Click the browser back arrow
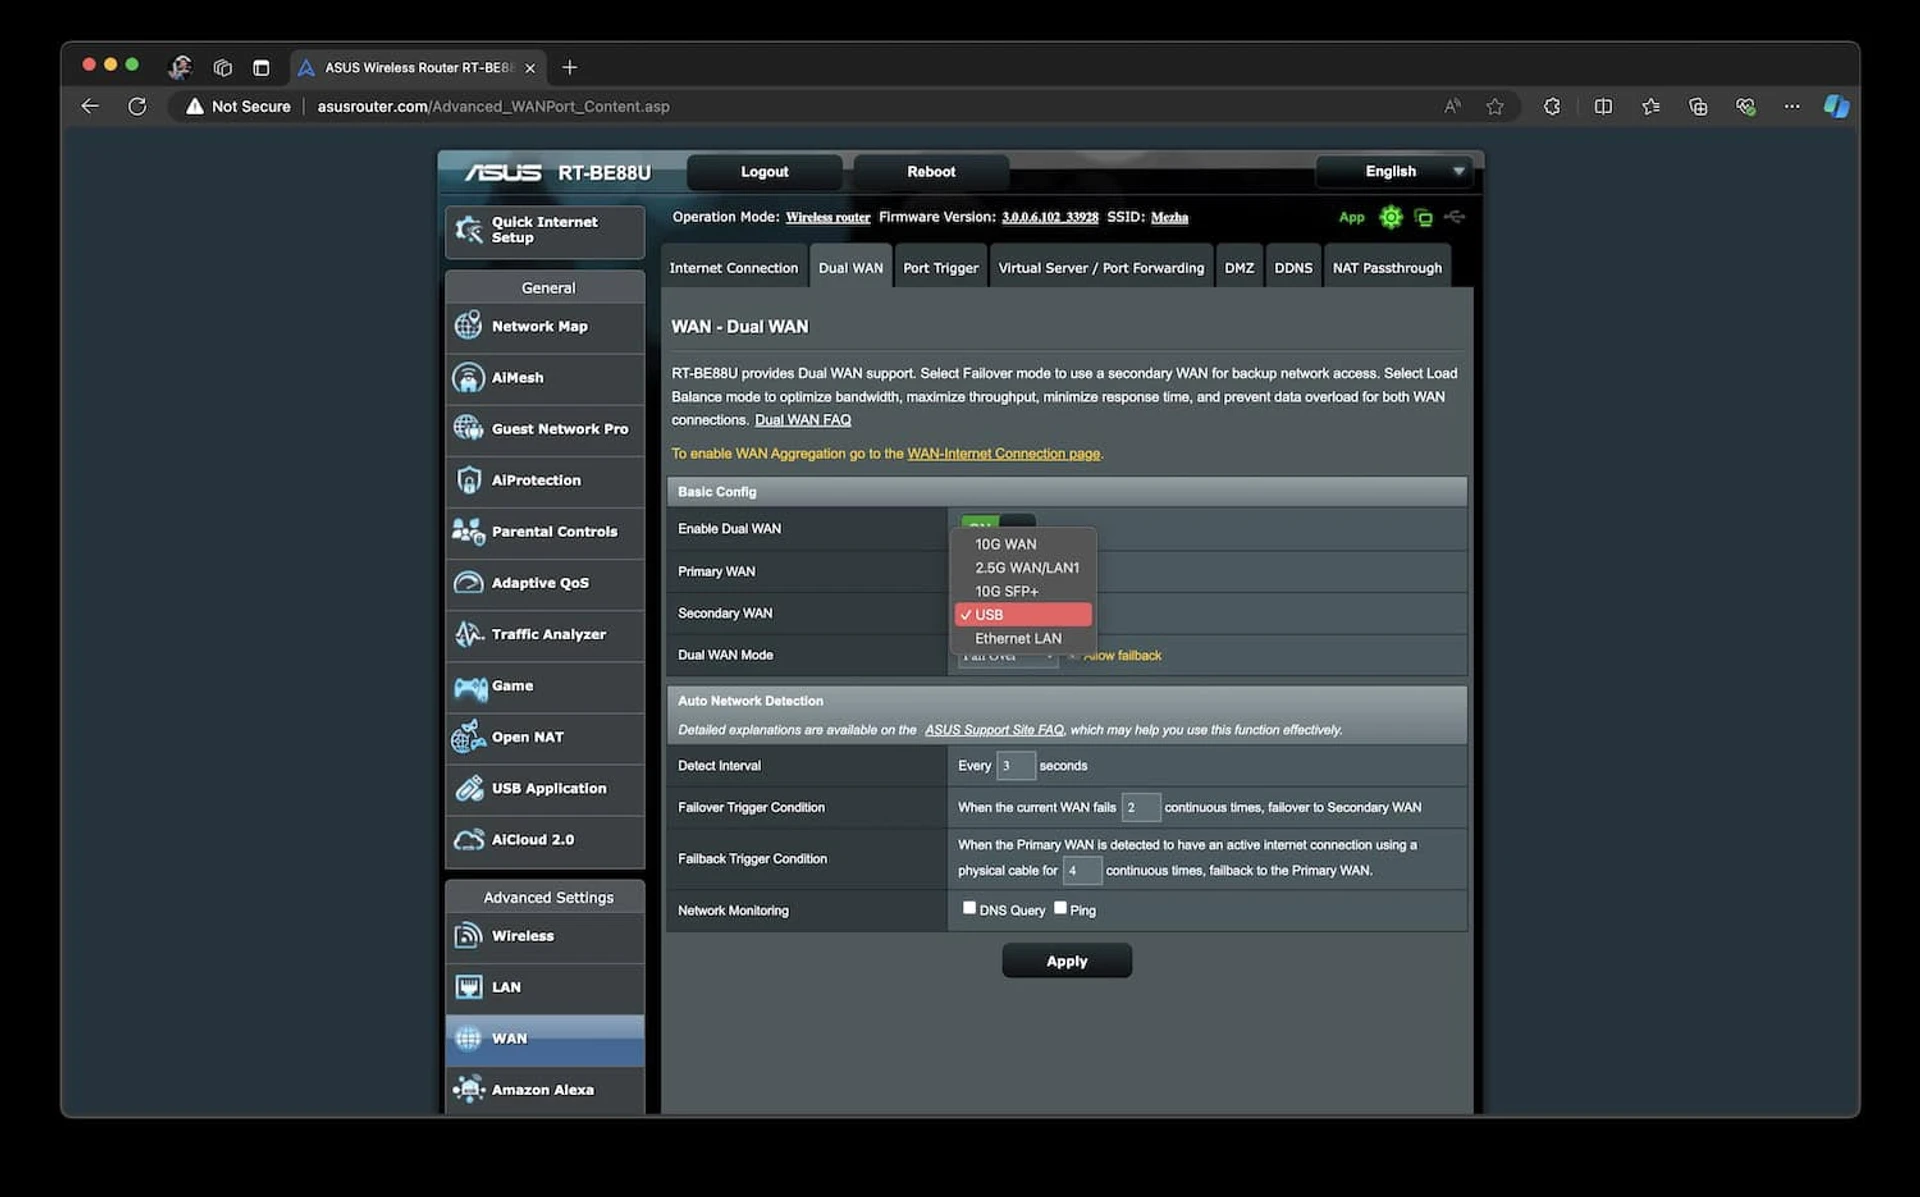The height and width of the screenshot is (1197, 1920). [90, 106]
